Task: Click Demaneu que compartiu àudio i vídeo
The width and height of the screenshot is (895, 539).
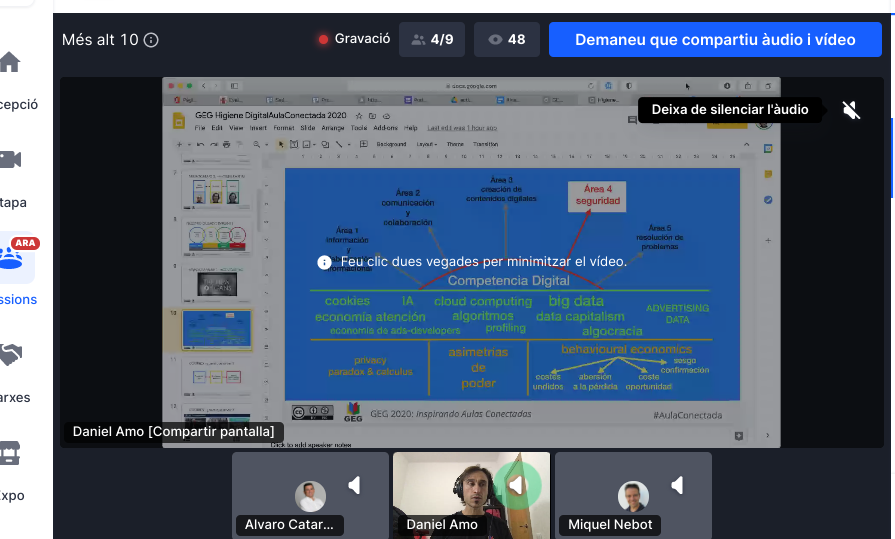Action: pos(715,39)
